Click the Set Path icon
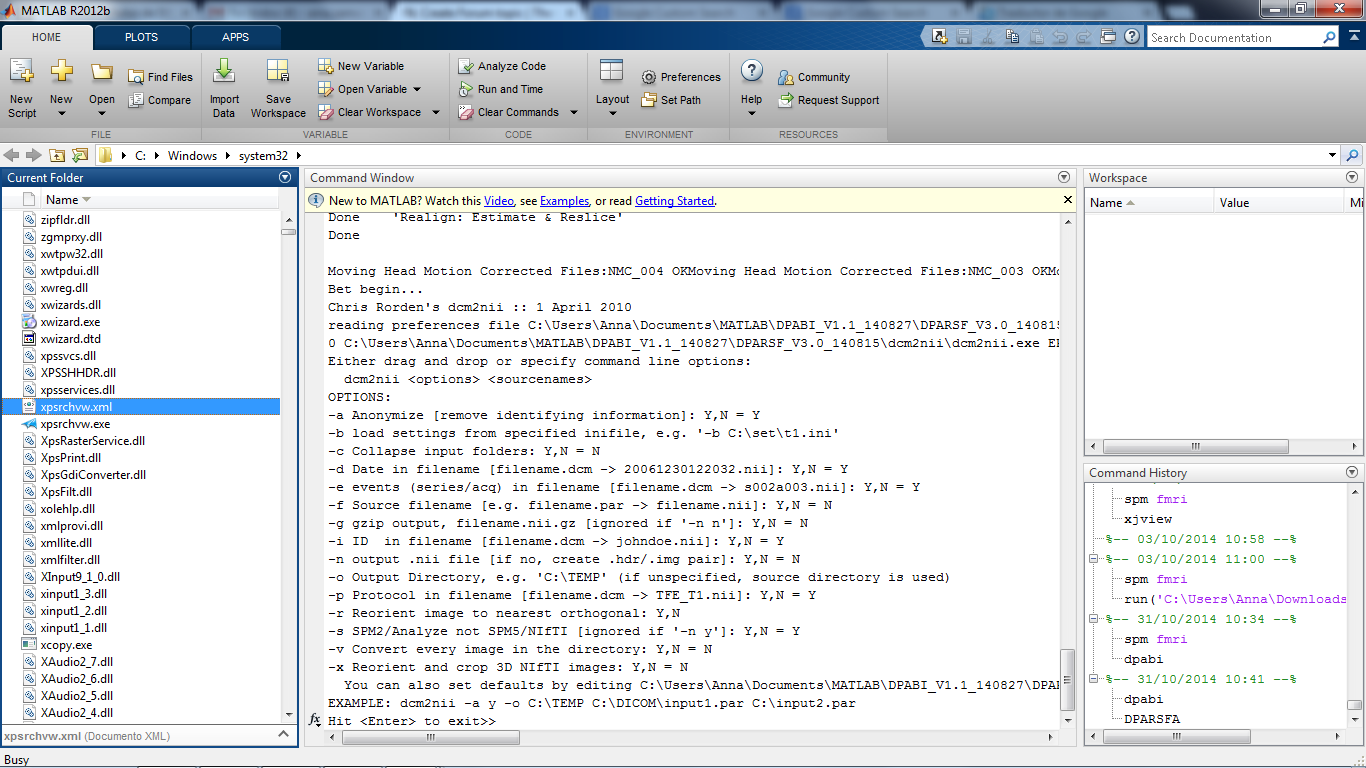 [x=648, y=100]
